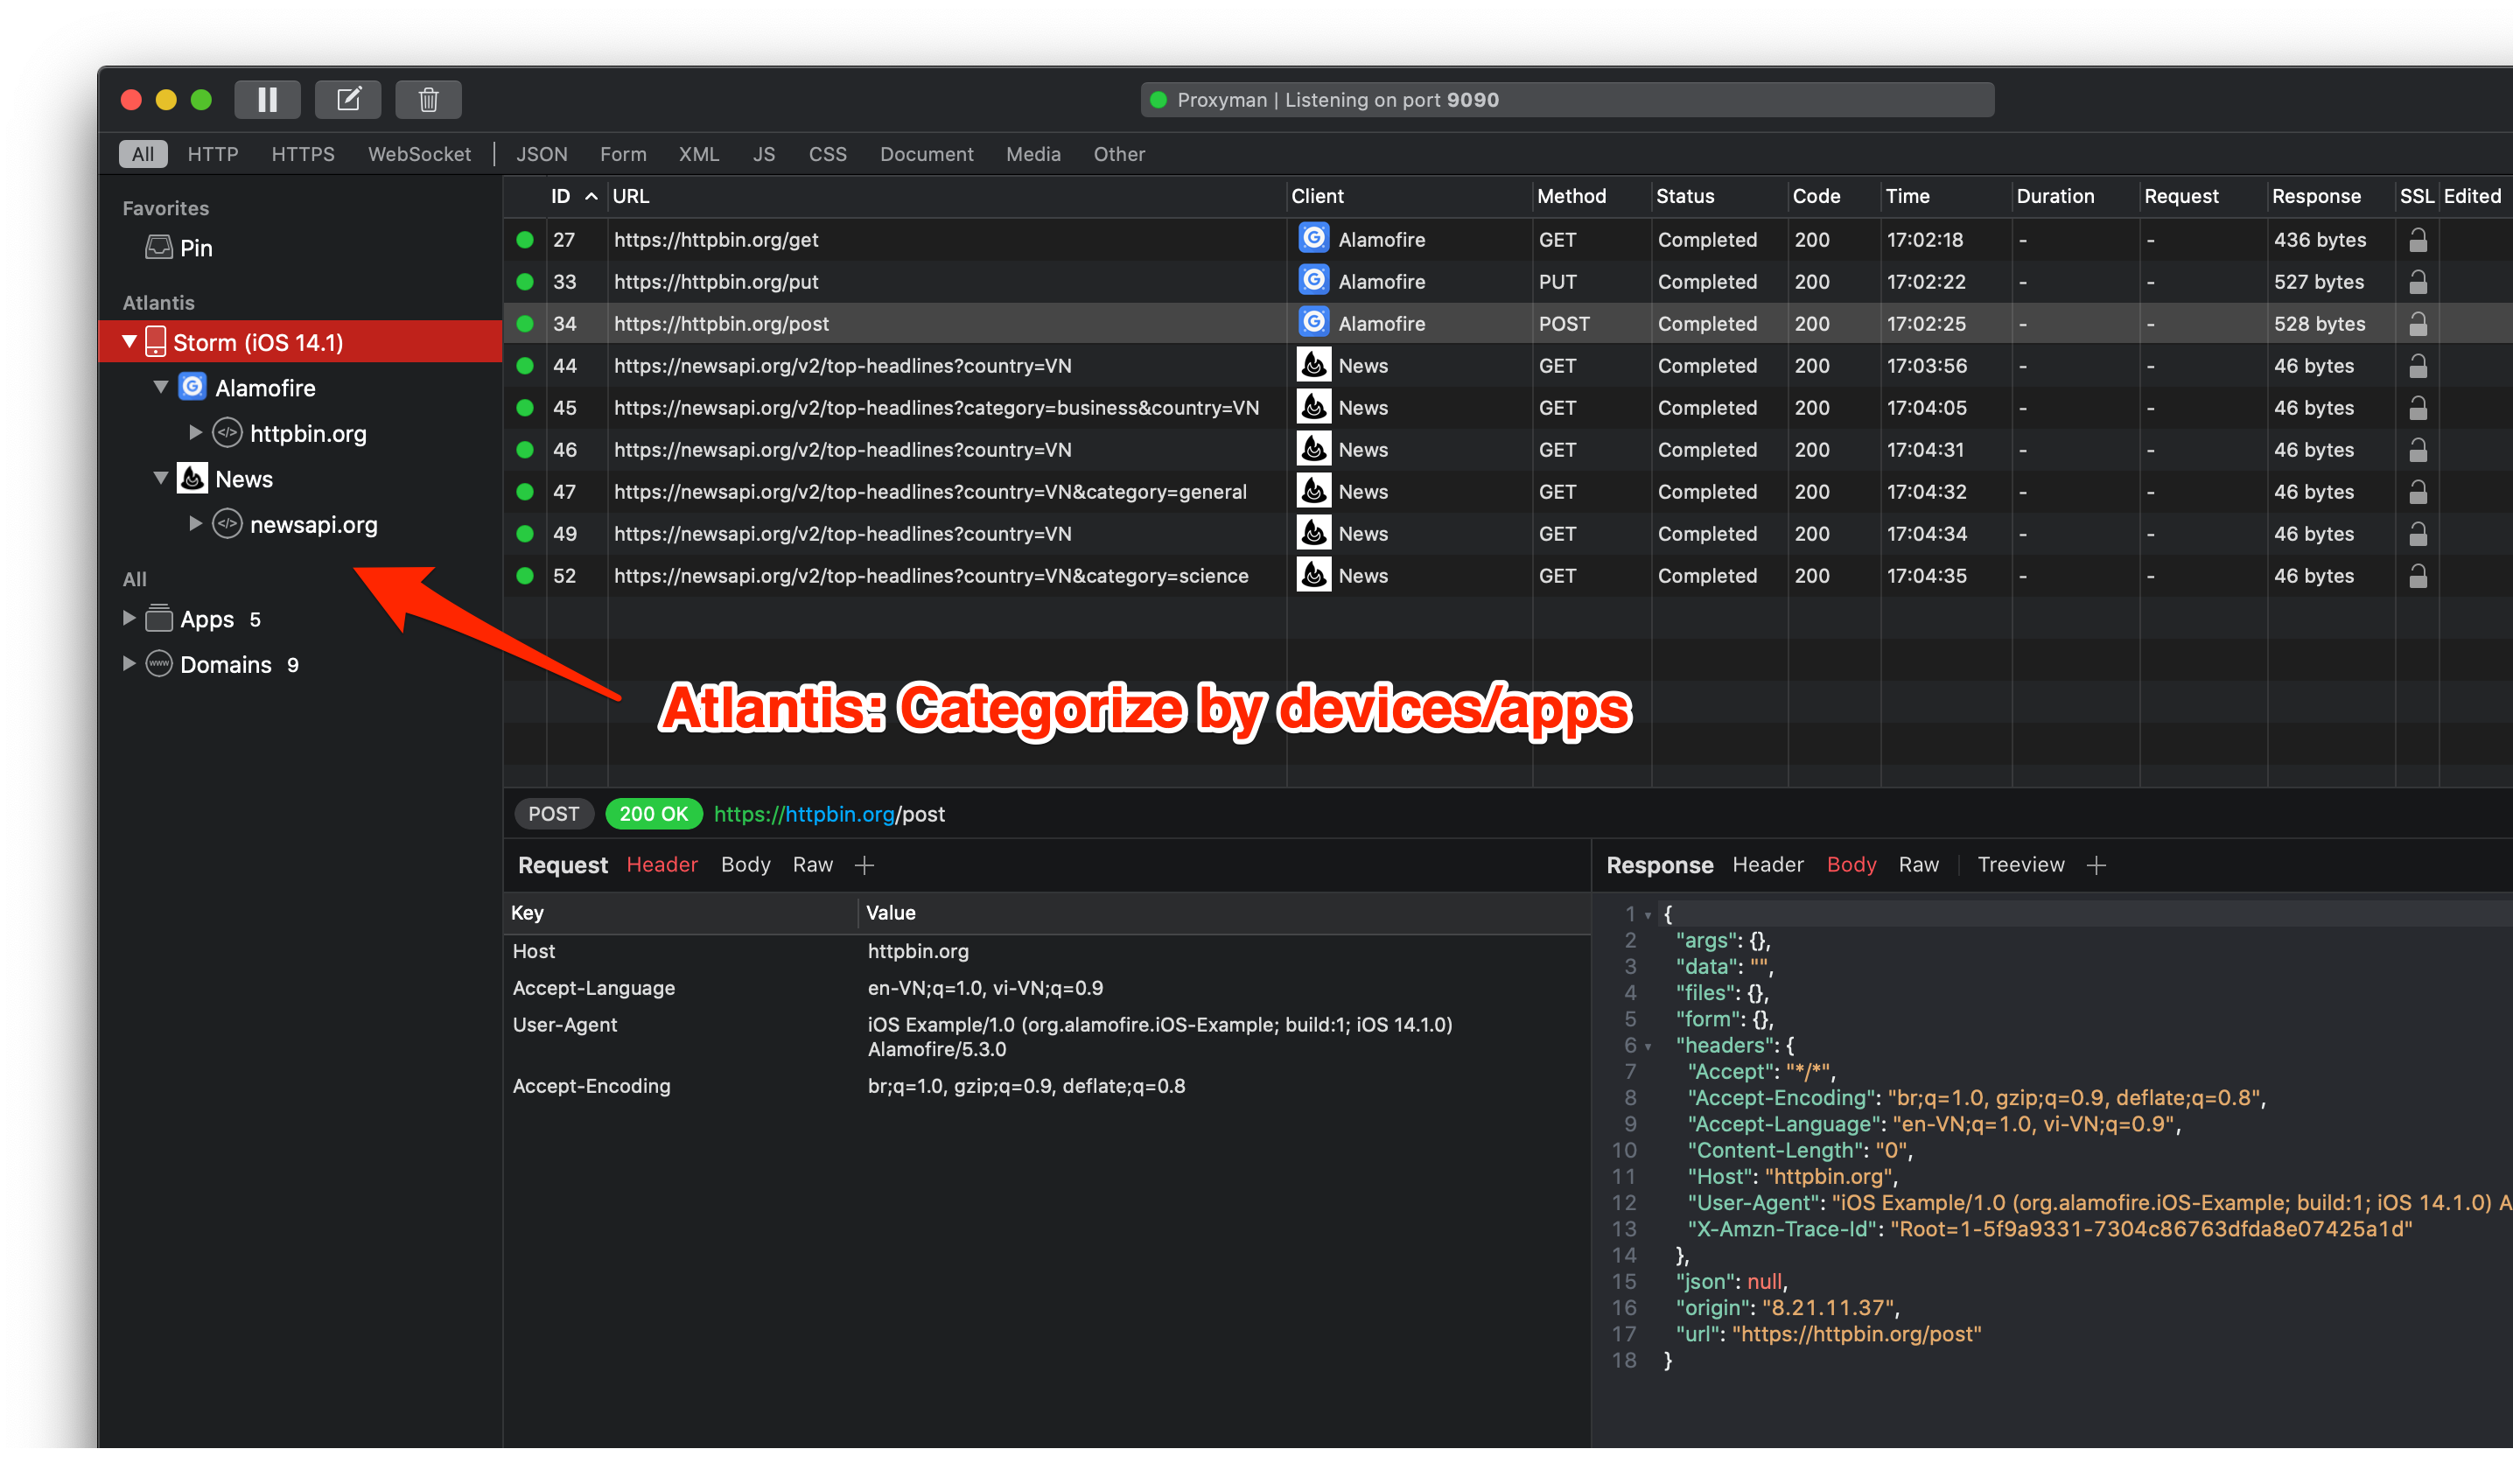This screenshot has height=1484, width=2513.
Task: Clear session with the trash icon
Action: [428, 99]
